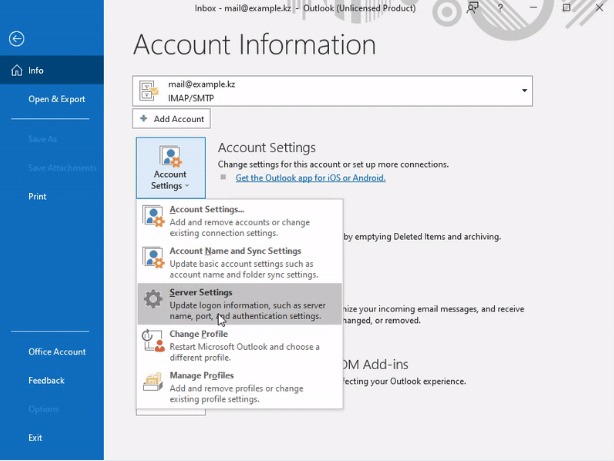
Task: Select Exit in the sidebar
Action: tap(35, 438)
